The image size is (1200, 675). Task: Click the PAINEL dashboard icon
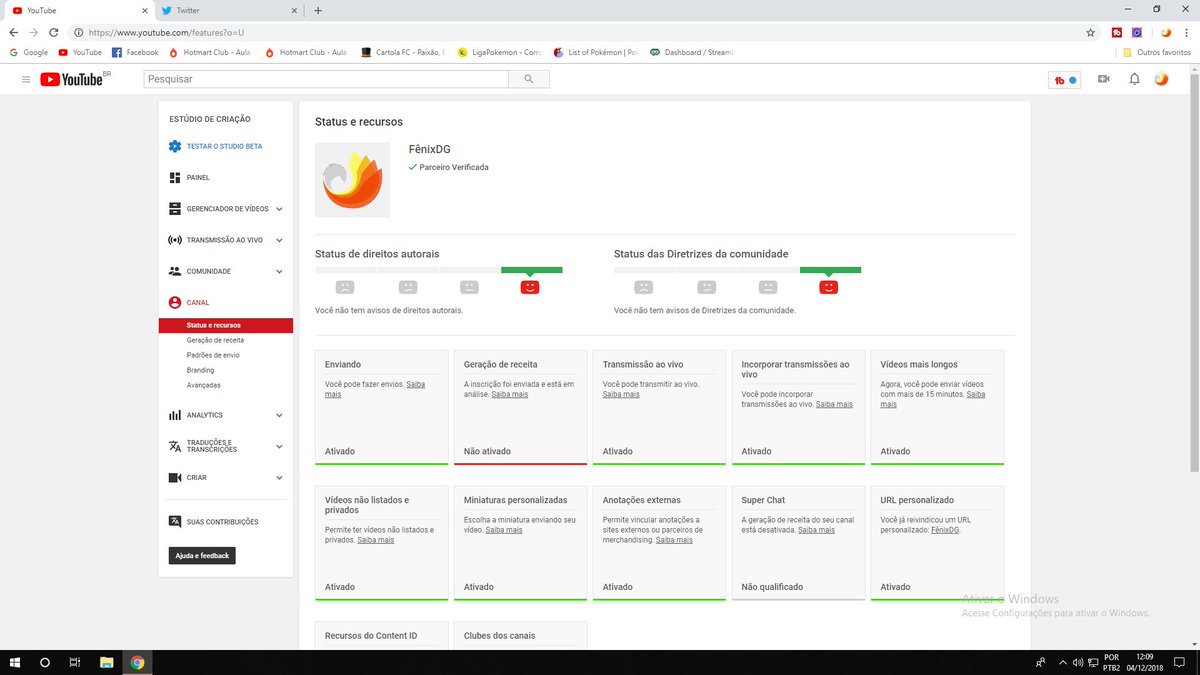[x=175, y=177]
